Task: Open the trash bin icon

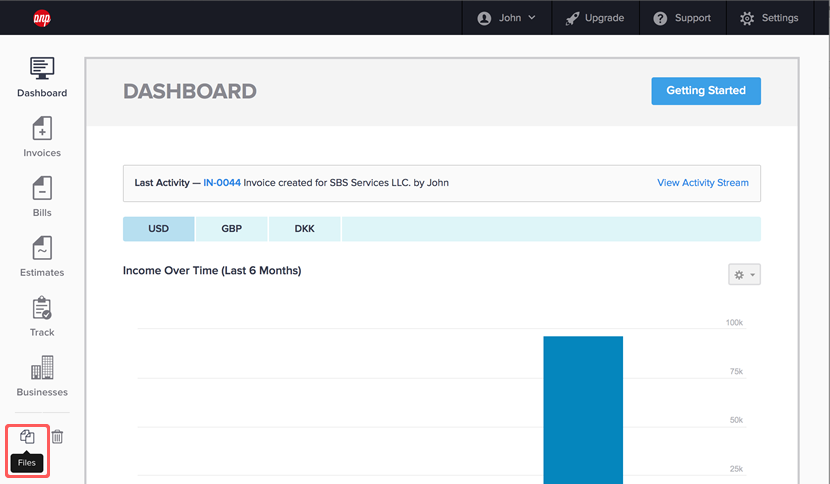Action: pos(57,436)
